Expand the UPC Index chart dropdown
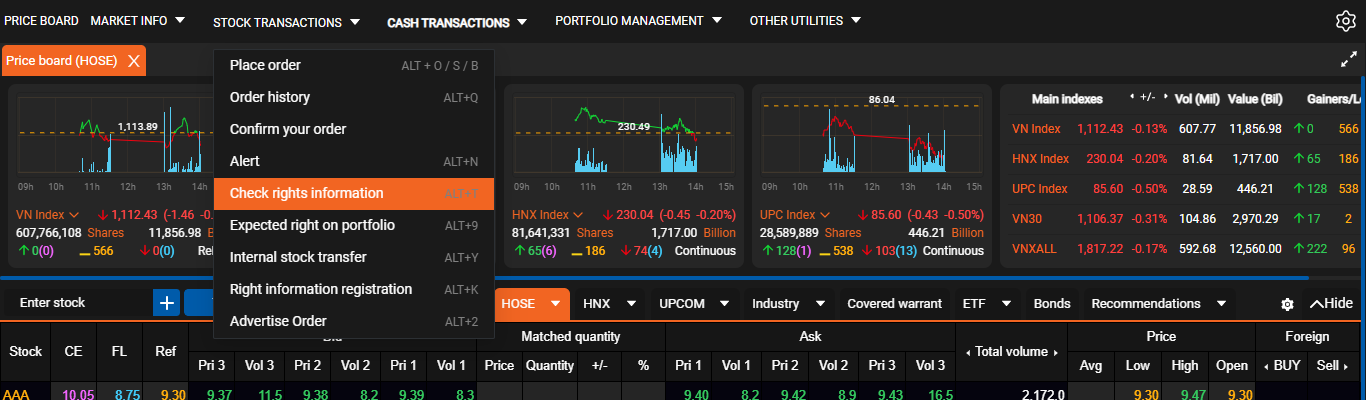This screenshot has height=400, width=1366. (825, 215)
